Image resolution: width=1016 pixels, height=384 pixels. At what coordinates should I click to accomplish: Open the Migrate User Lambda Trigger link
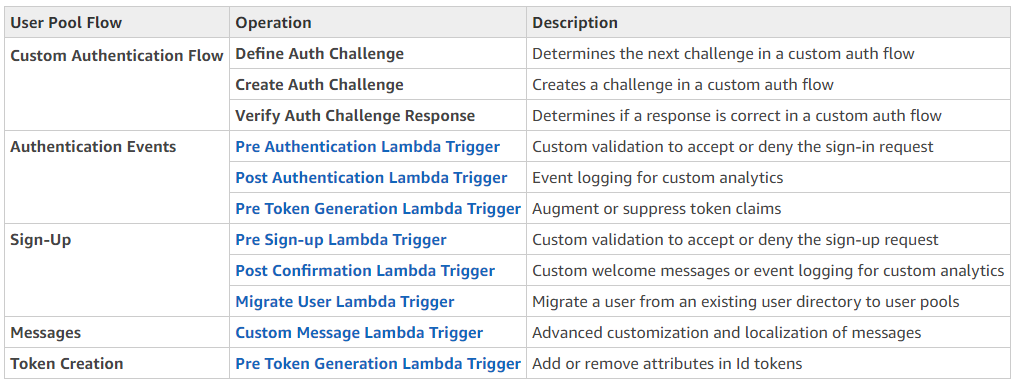coord(345,302)
